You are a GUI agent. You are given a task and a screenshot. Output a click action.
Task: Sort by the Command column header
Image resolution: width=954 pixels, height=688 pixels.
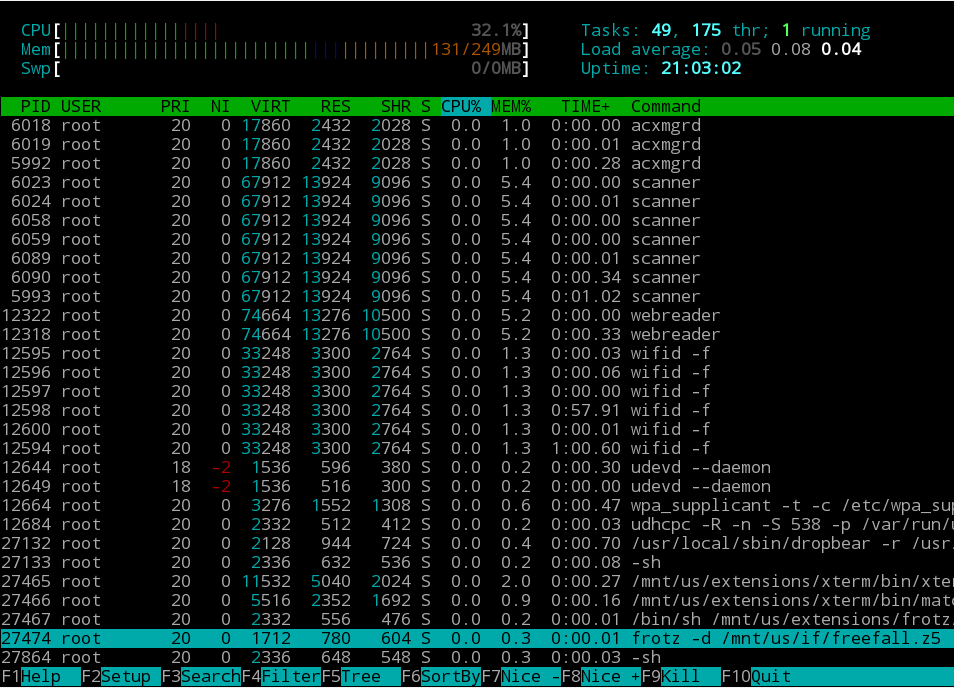pyautogui.click(x=666, y=106)
